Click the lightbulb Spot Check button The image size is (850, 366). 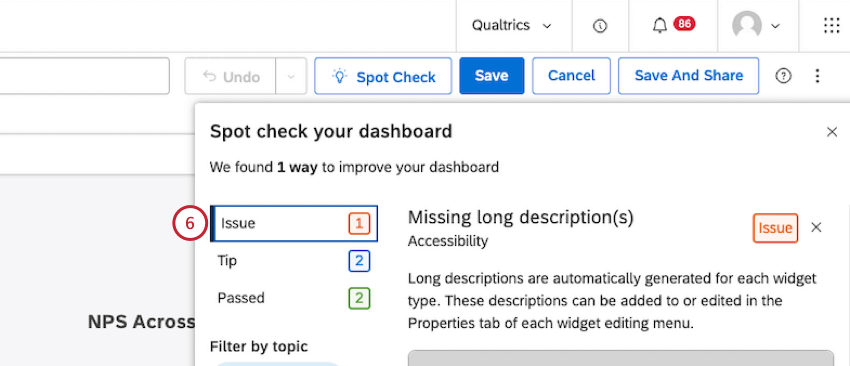(383, 76)
